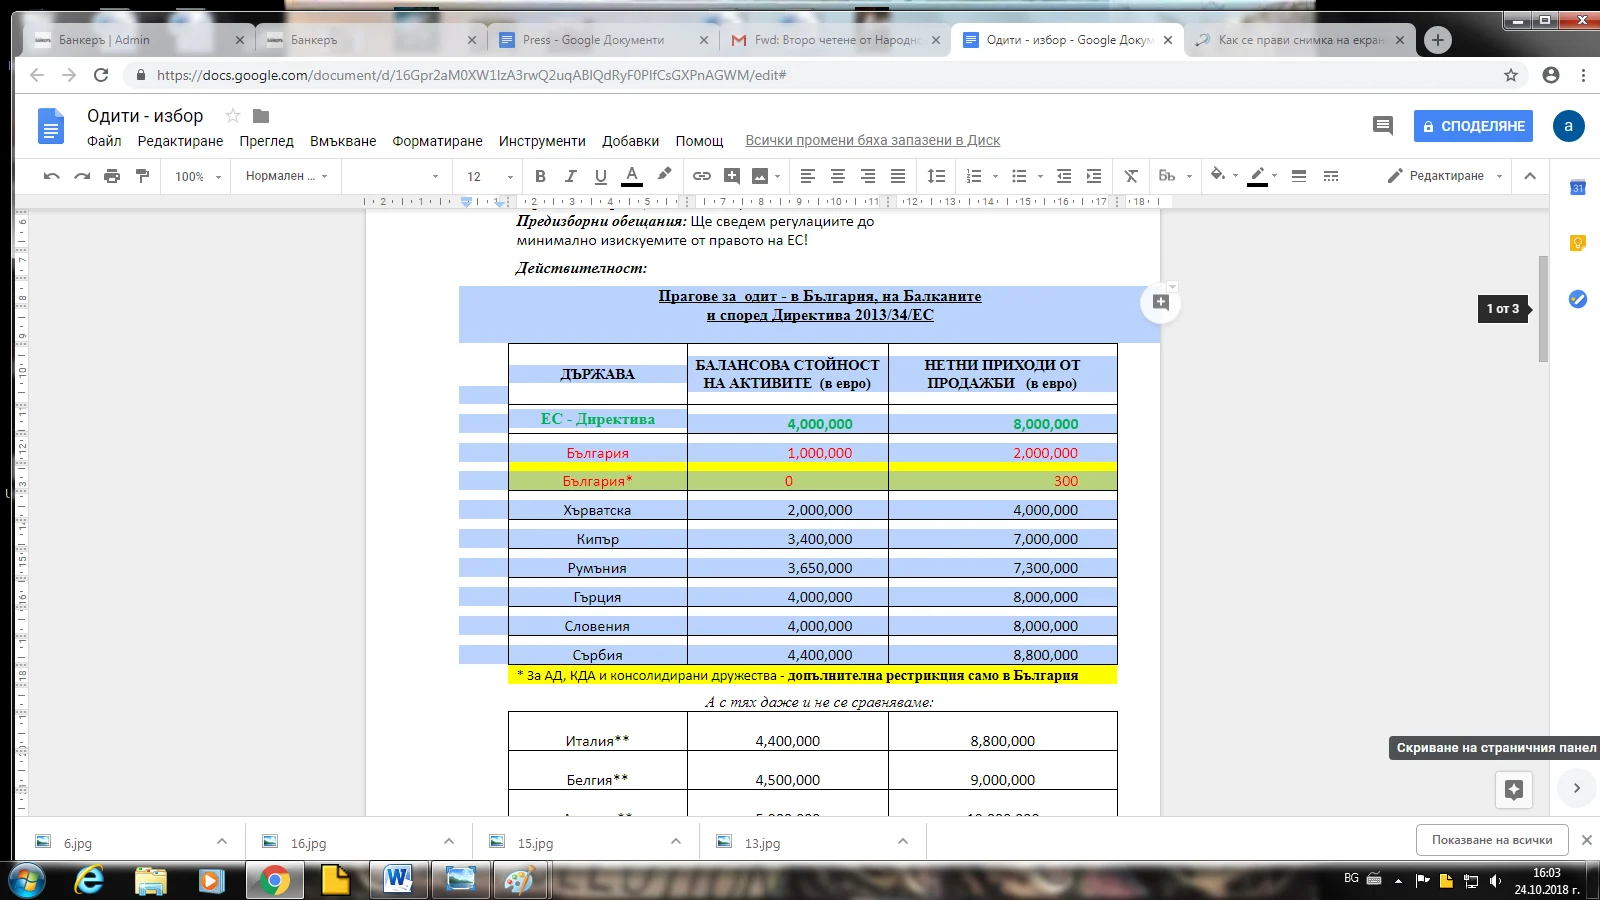Open the highlight color picker

pos(664,175)
